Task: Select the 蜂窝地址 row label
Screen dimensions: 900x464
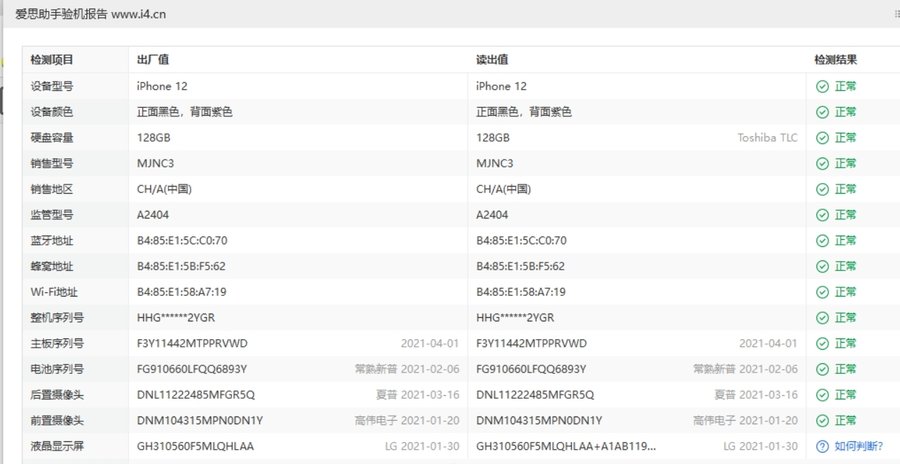Action: coord(52,266)
